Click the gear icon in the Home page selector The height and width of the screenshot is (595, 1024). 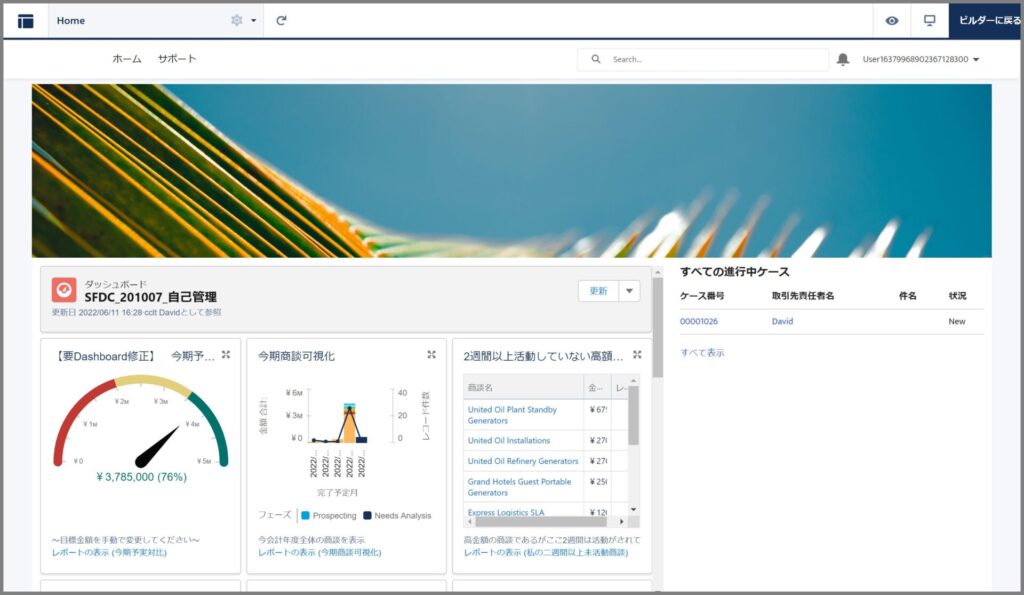[237, 20]
